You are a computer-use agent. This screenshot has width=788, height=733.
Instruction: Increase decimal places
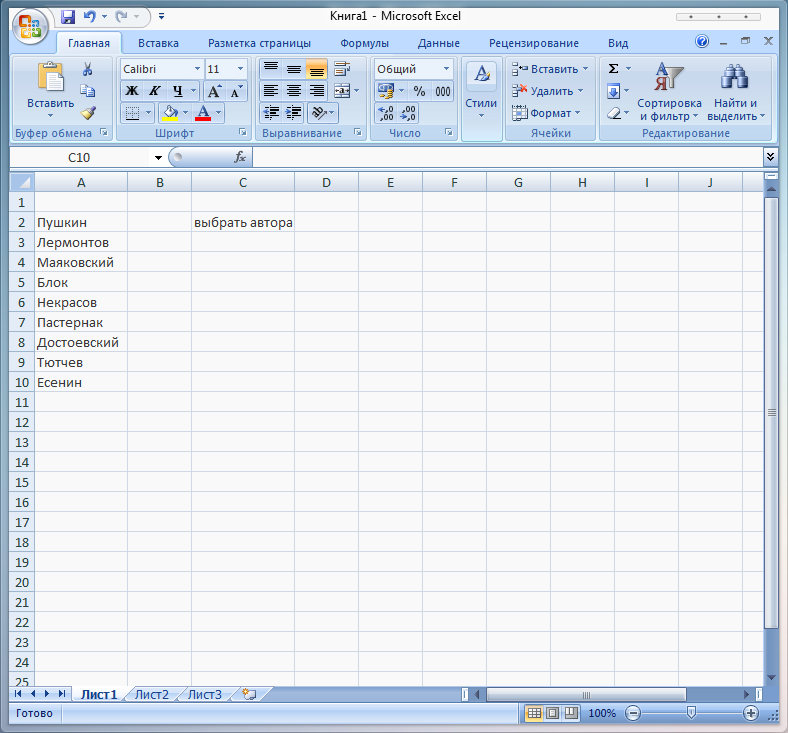point(386,113)
